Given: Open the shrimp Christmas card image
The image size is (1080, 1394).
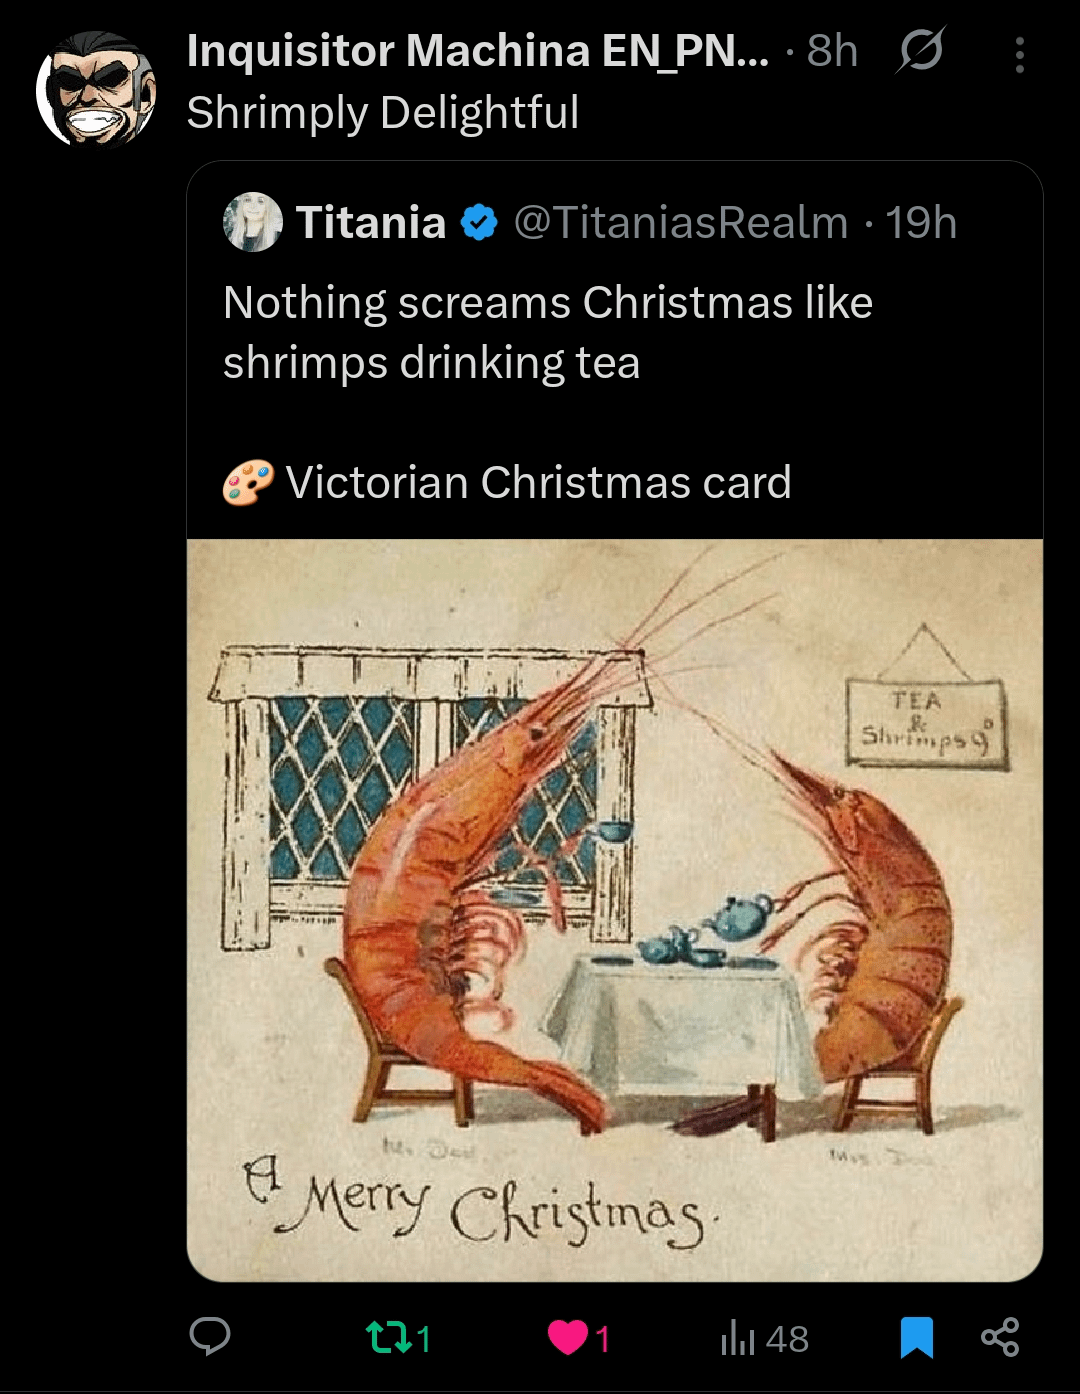Looking at the screenshot, I should click(614, 910).
